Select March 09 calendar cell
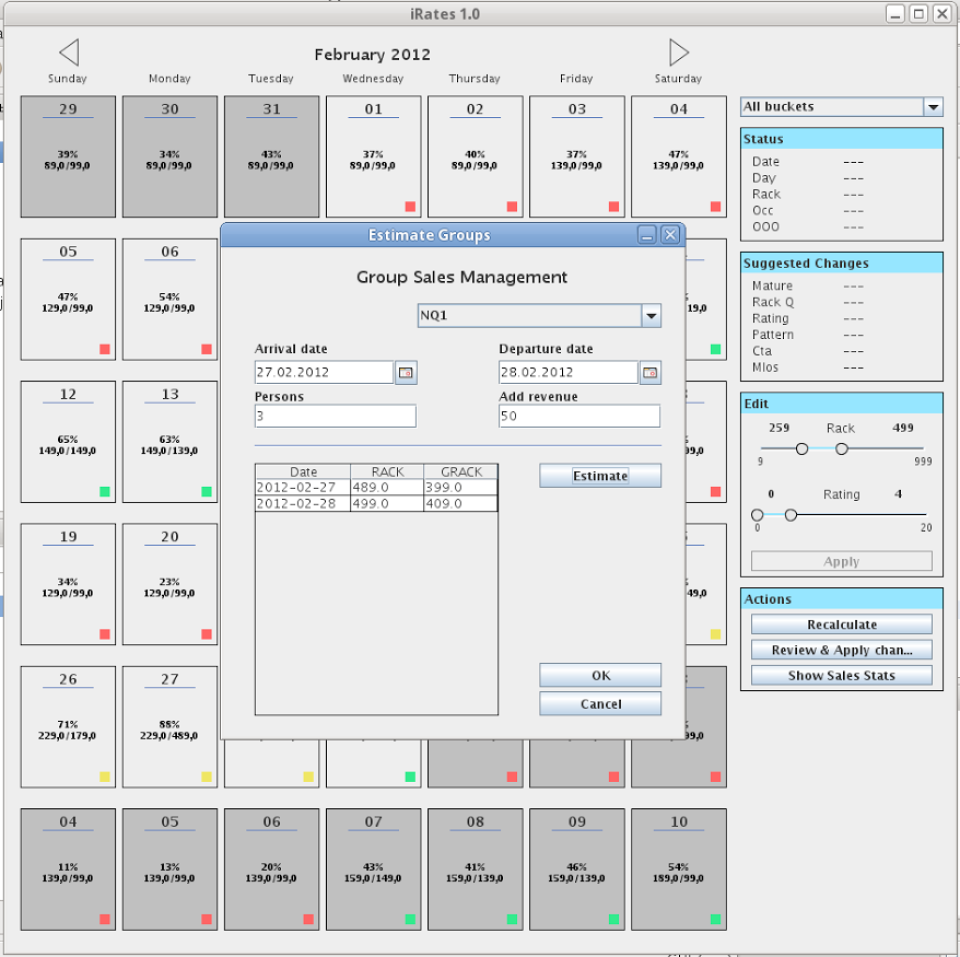This screenshot has width=960, height=957. click(577, 869)
